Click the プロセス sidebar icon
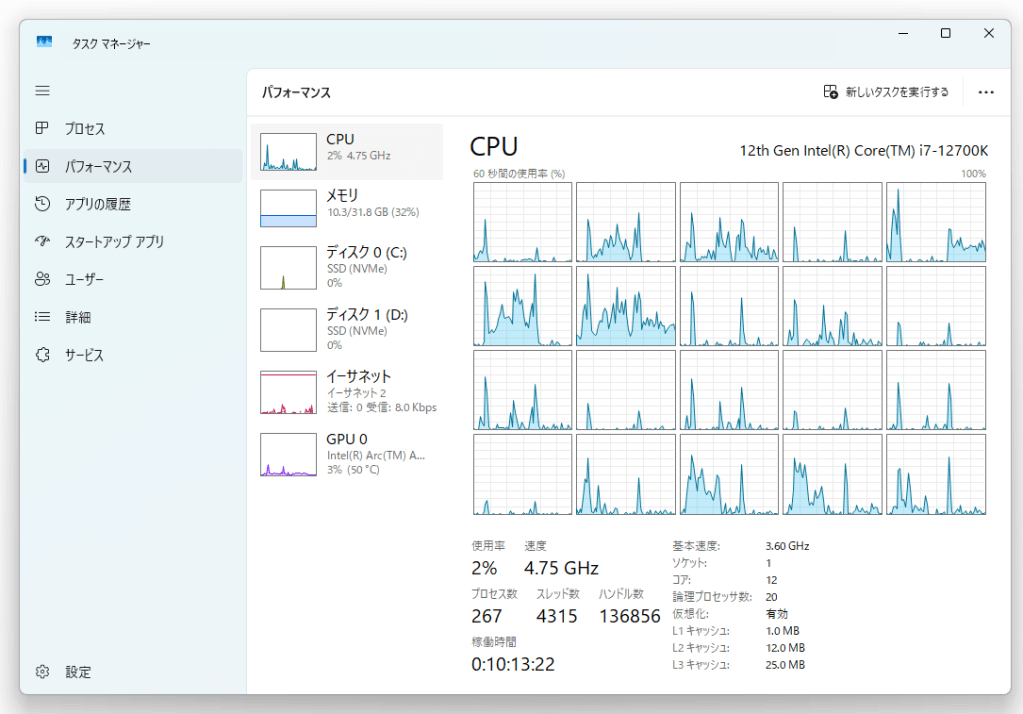The image size is (1023, 714). point(42,128)
